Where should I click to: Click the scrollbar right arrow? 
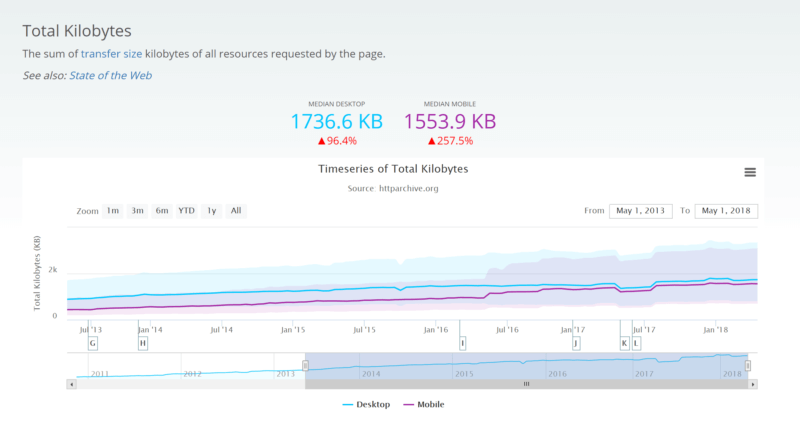tap(753, 384)
